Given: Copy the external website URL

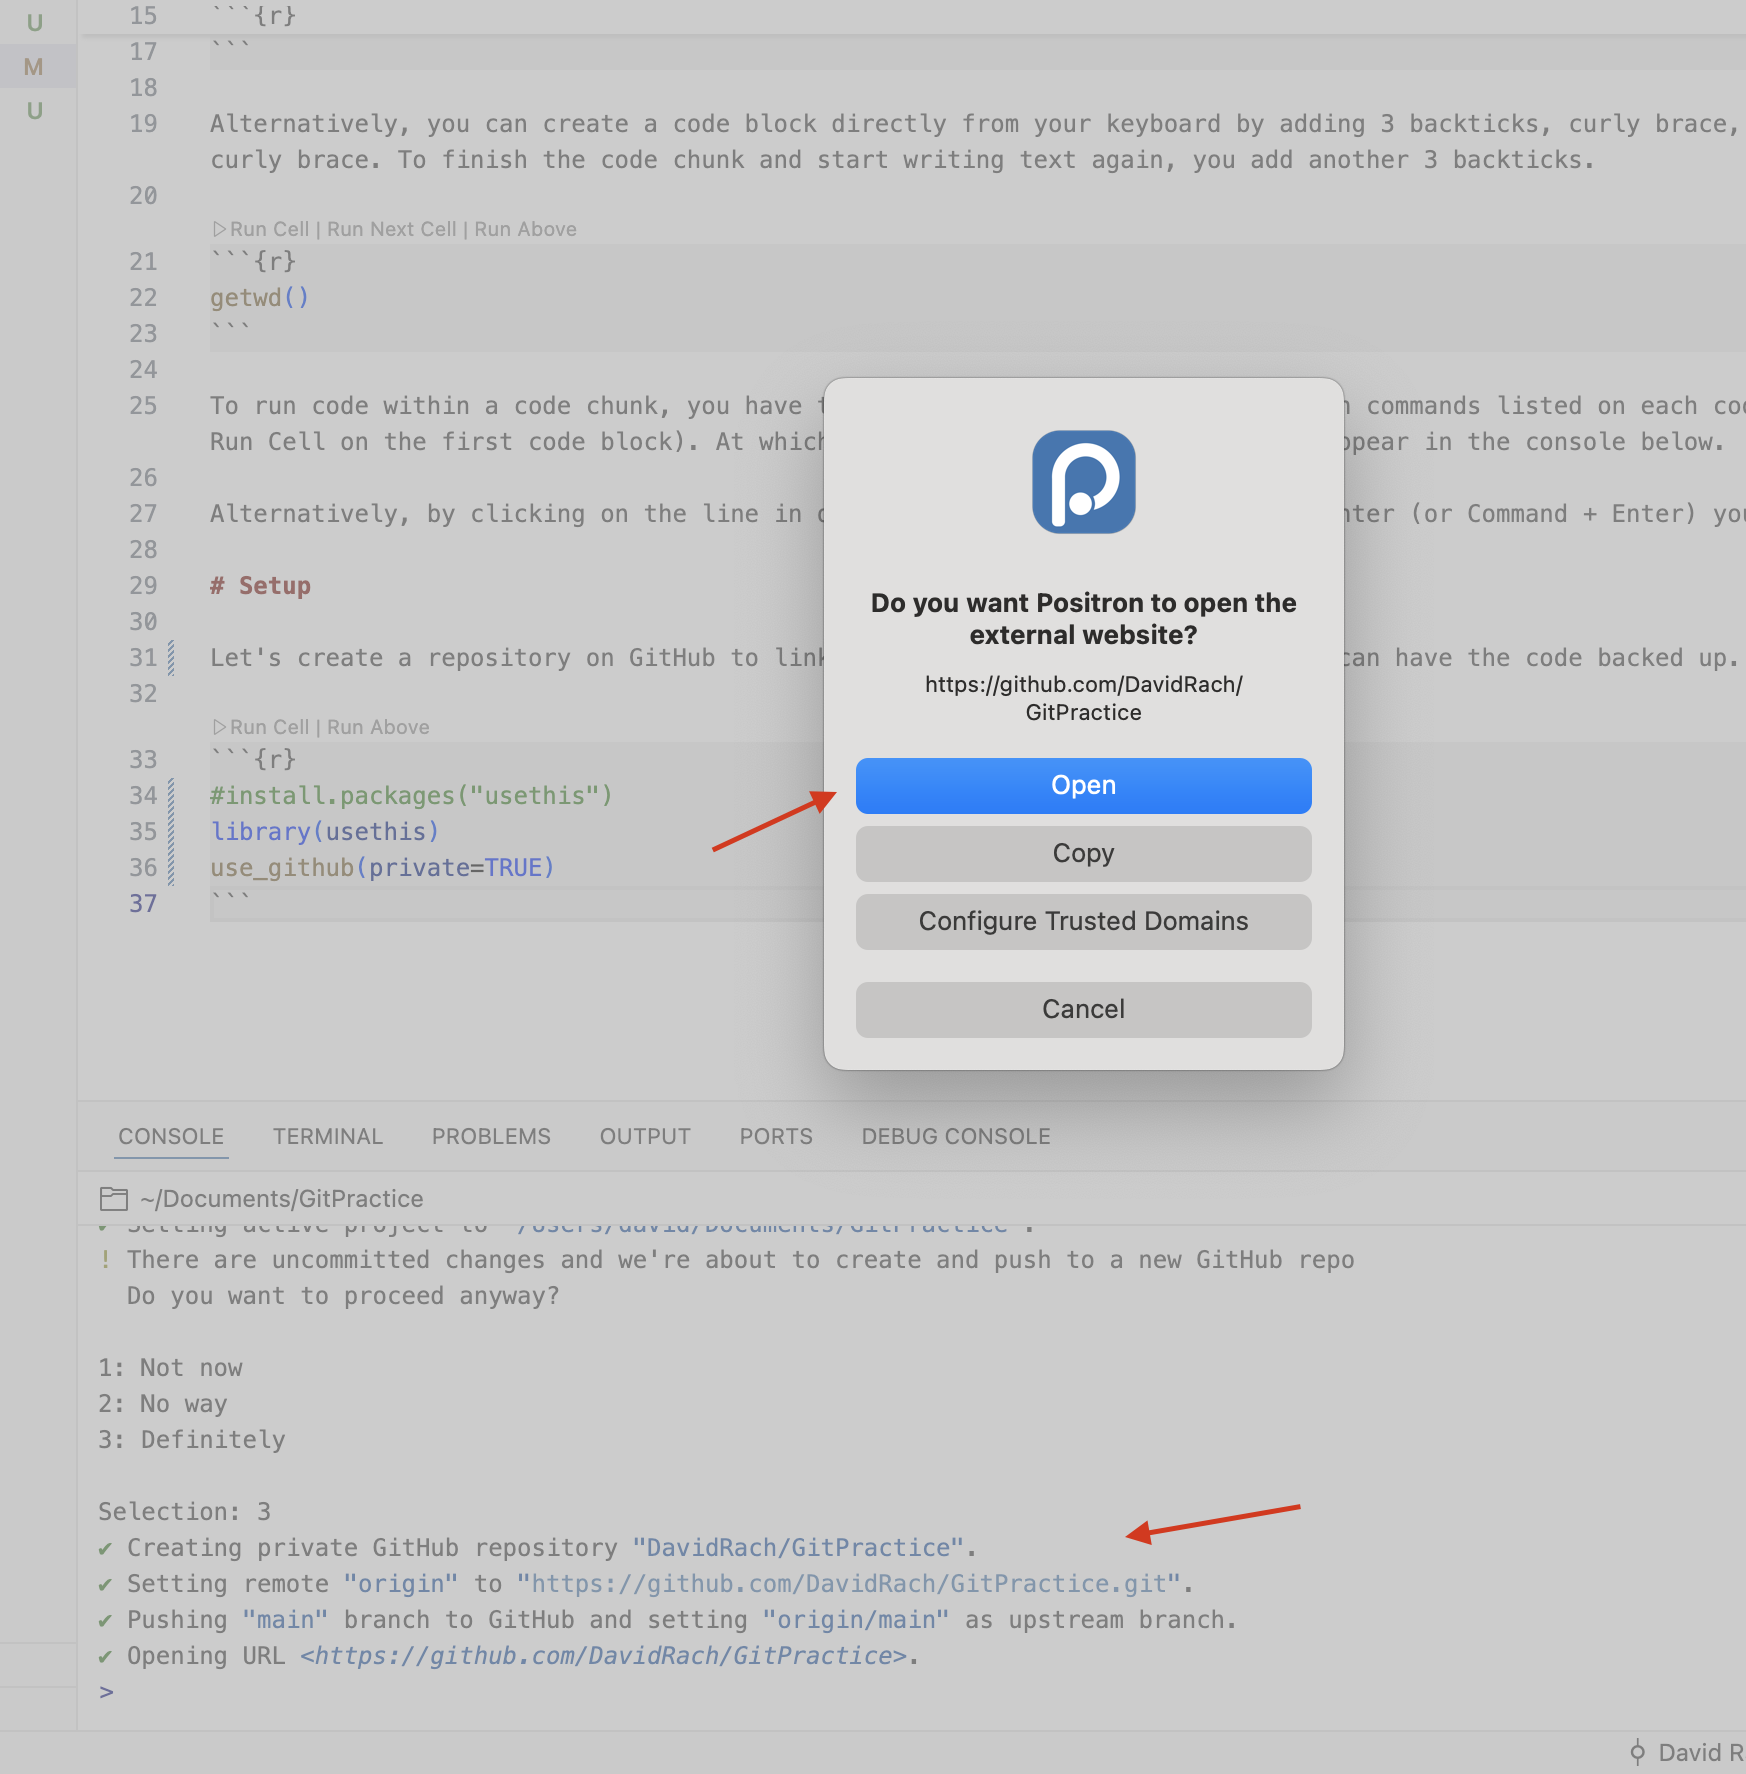Looking at the screenshot, I should click(1083, 853).
